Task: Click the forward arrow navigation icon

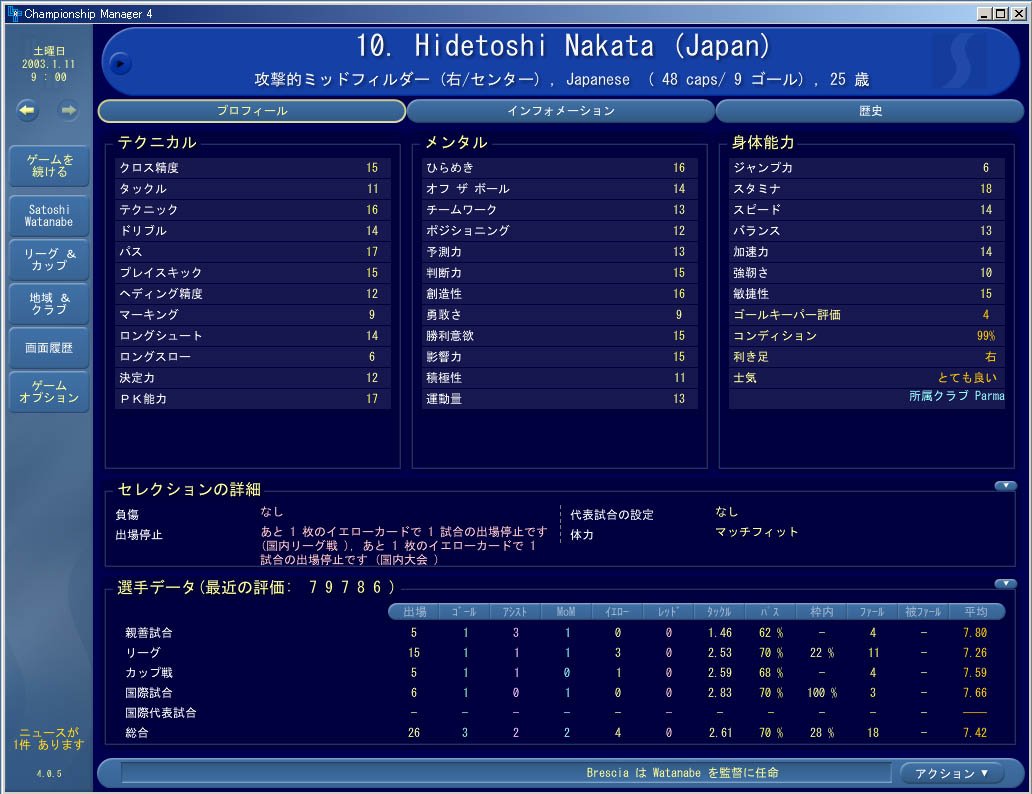Action: pyautogui.click(x=68, y=110)
